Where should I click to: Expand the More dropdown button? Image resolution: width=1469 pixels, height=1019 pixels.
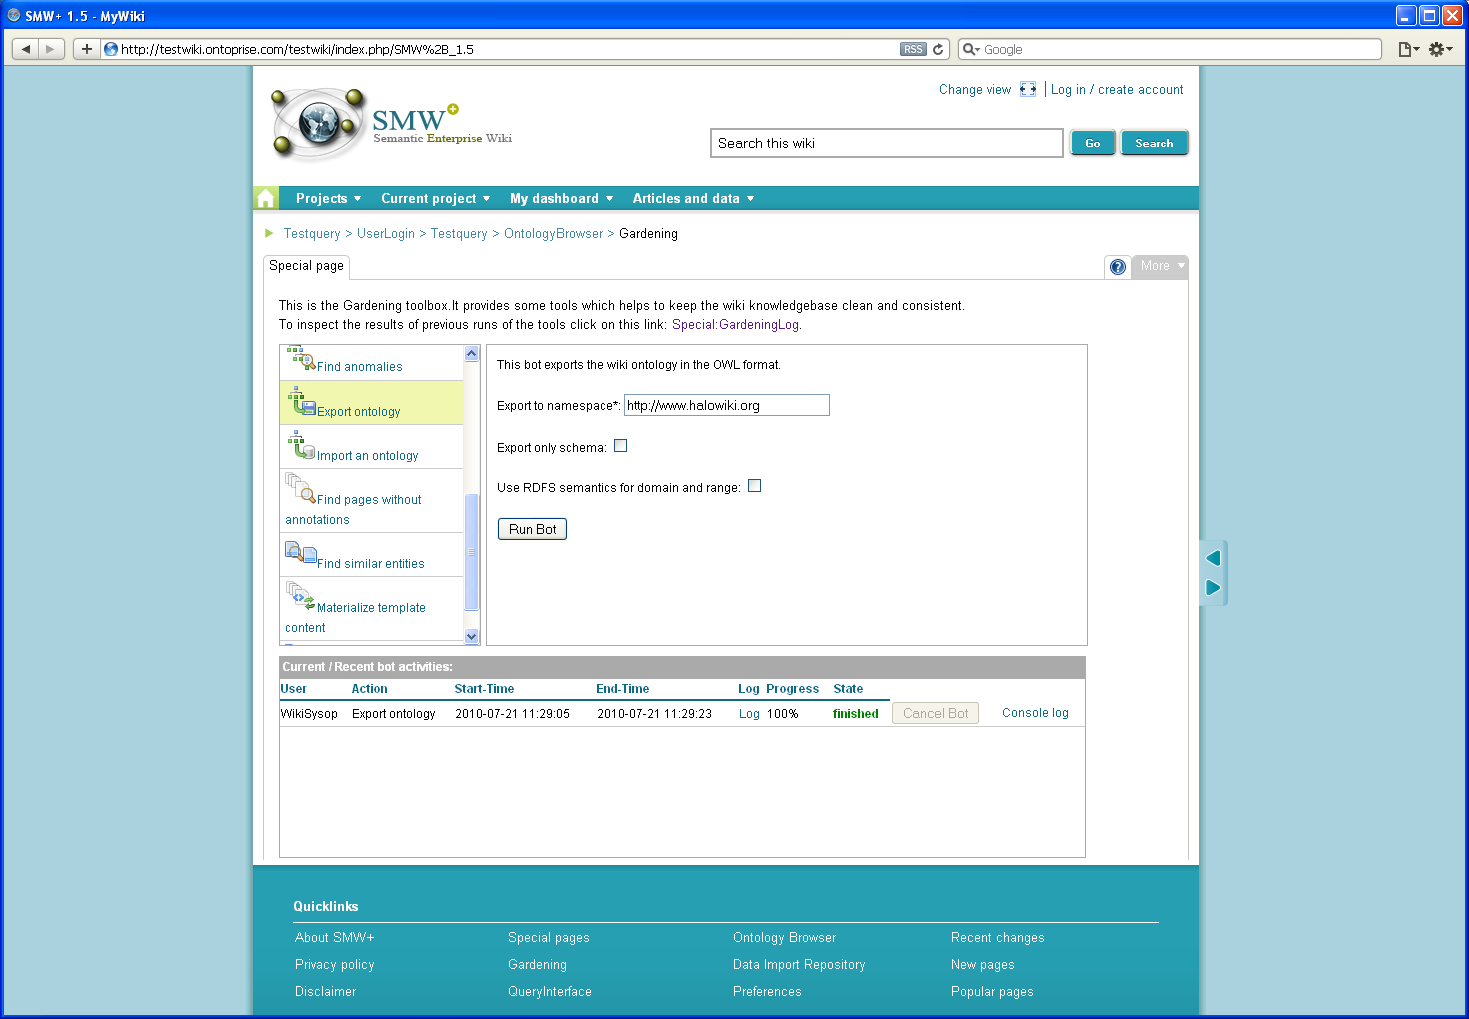point(1161,266)
